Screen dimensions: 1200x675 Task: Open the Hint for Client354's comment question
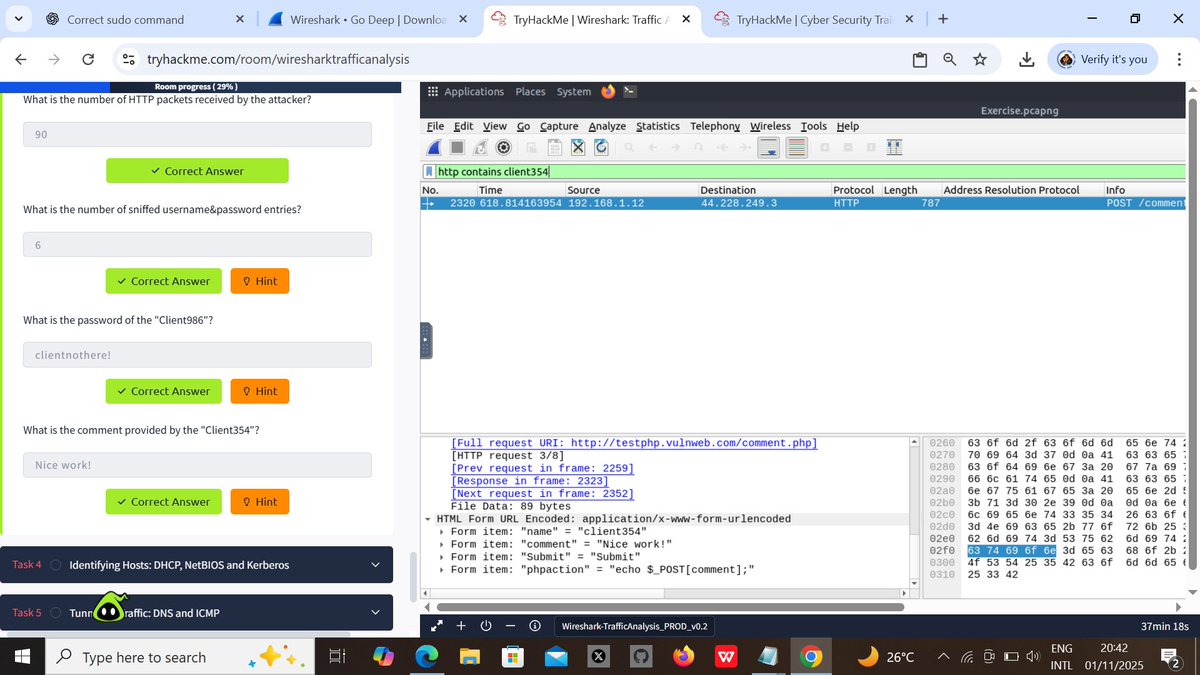259,501
